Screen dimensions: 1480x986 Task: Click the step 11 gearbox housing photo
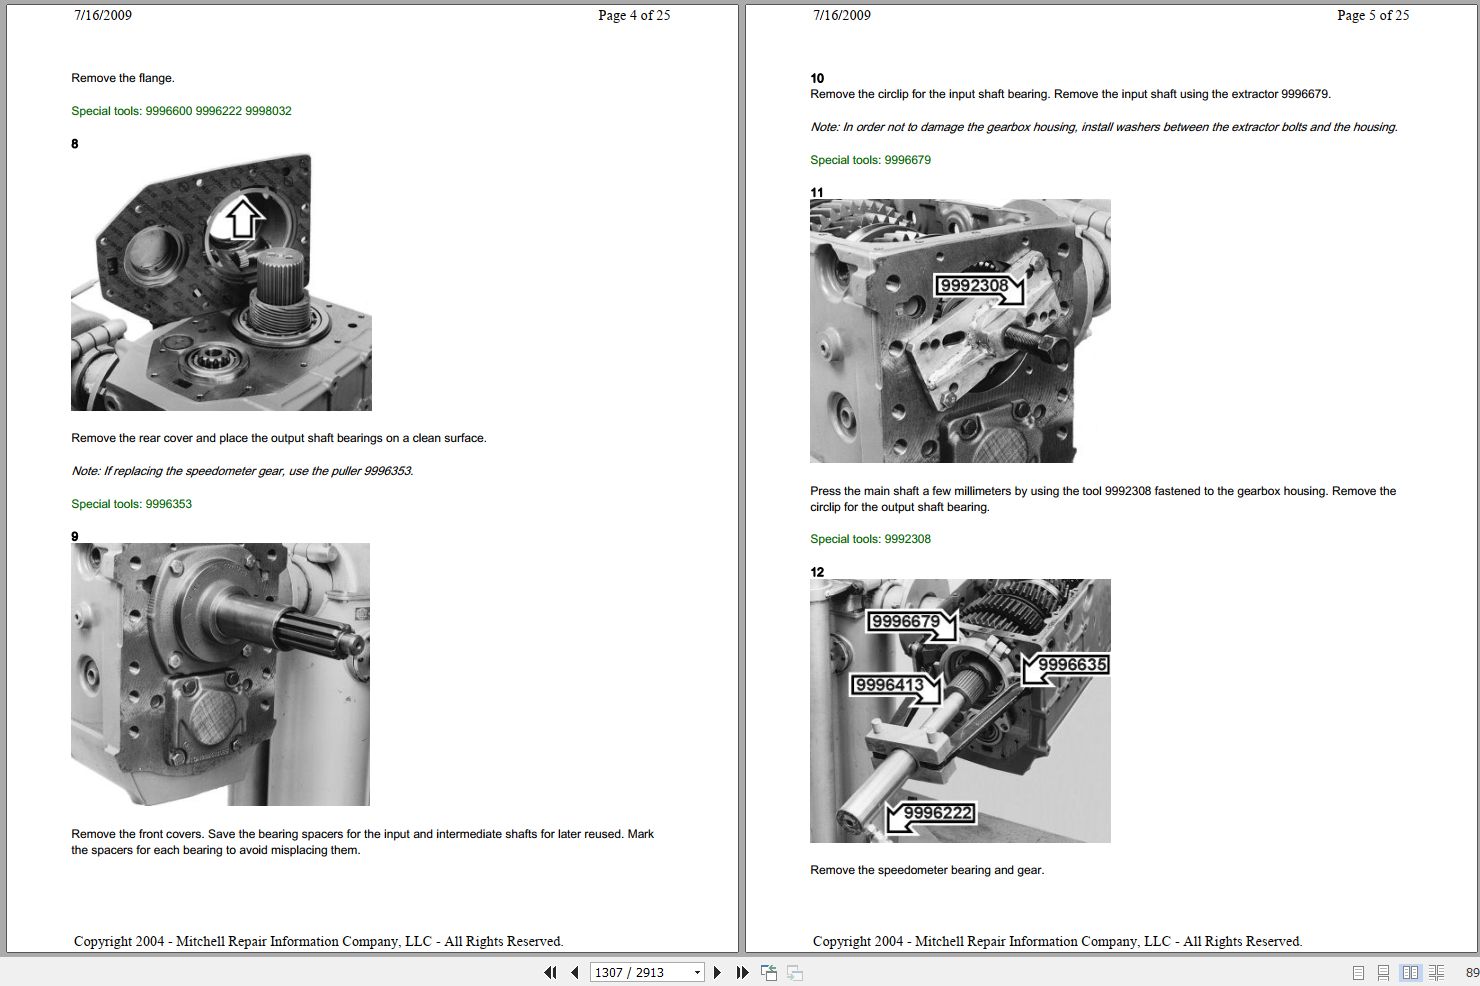(x=958, y=330)
